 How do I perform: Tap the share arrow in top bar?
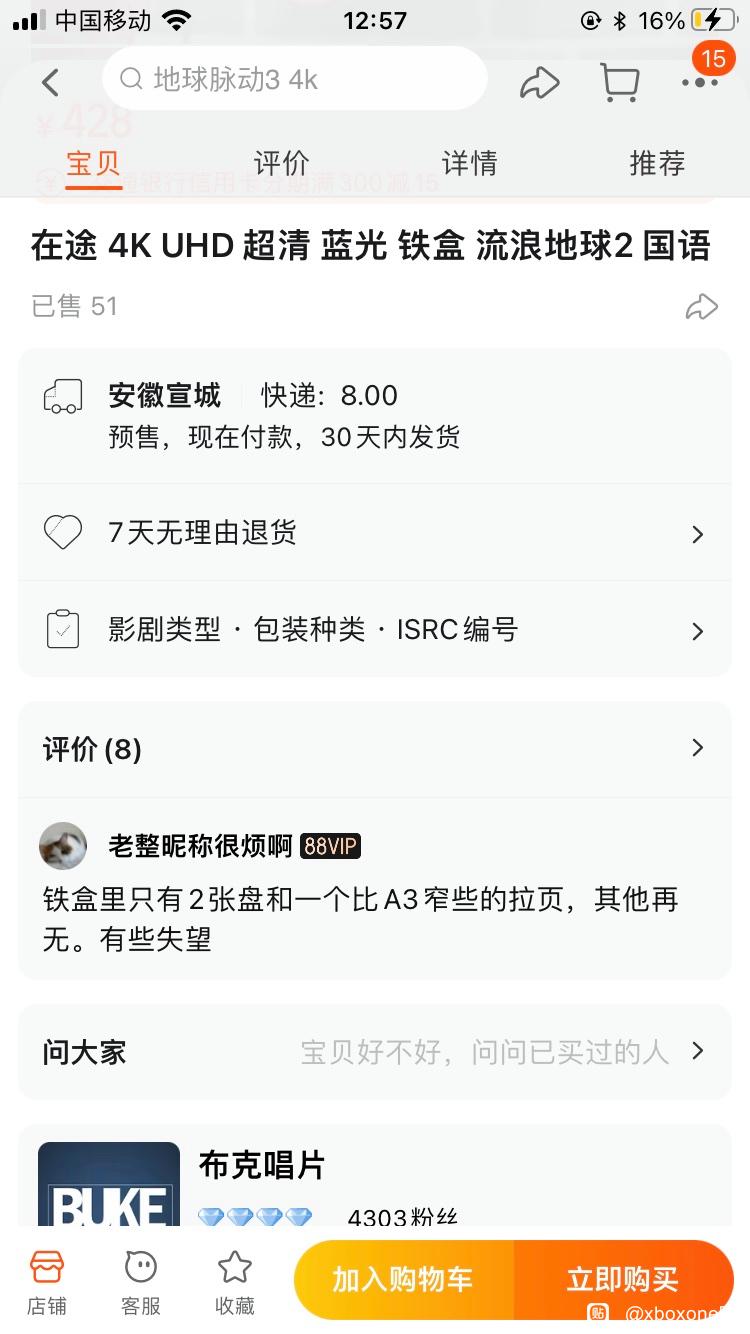[539, 82]
